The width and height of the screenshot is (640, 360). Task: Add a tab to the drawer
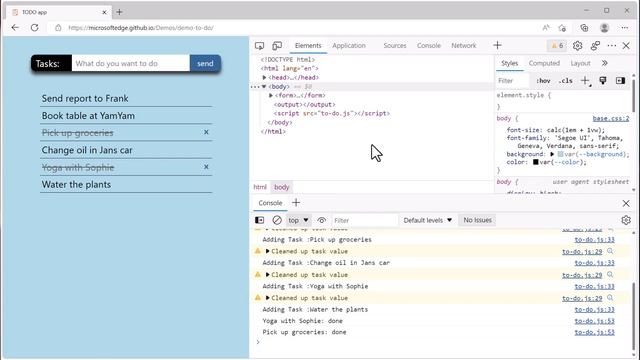[296, 202]
